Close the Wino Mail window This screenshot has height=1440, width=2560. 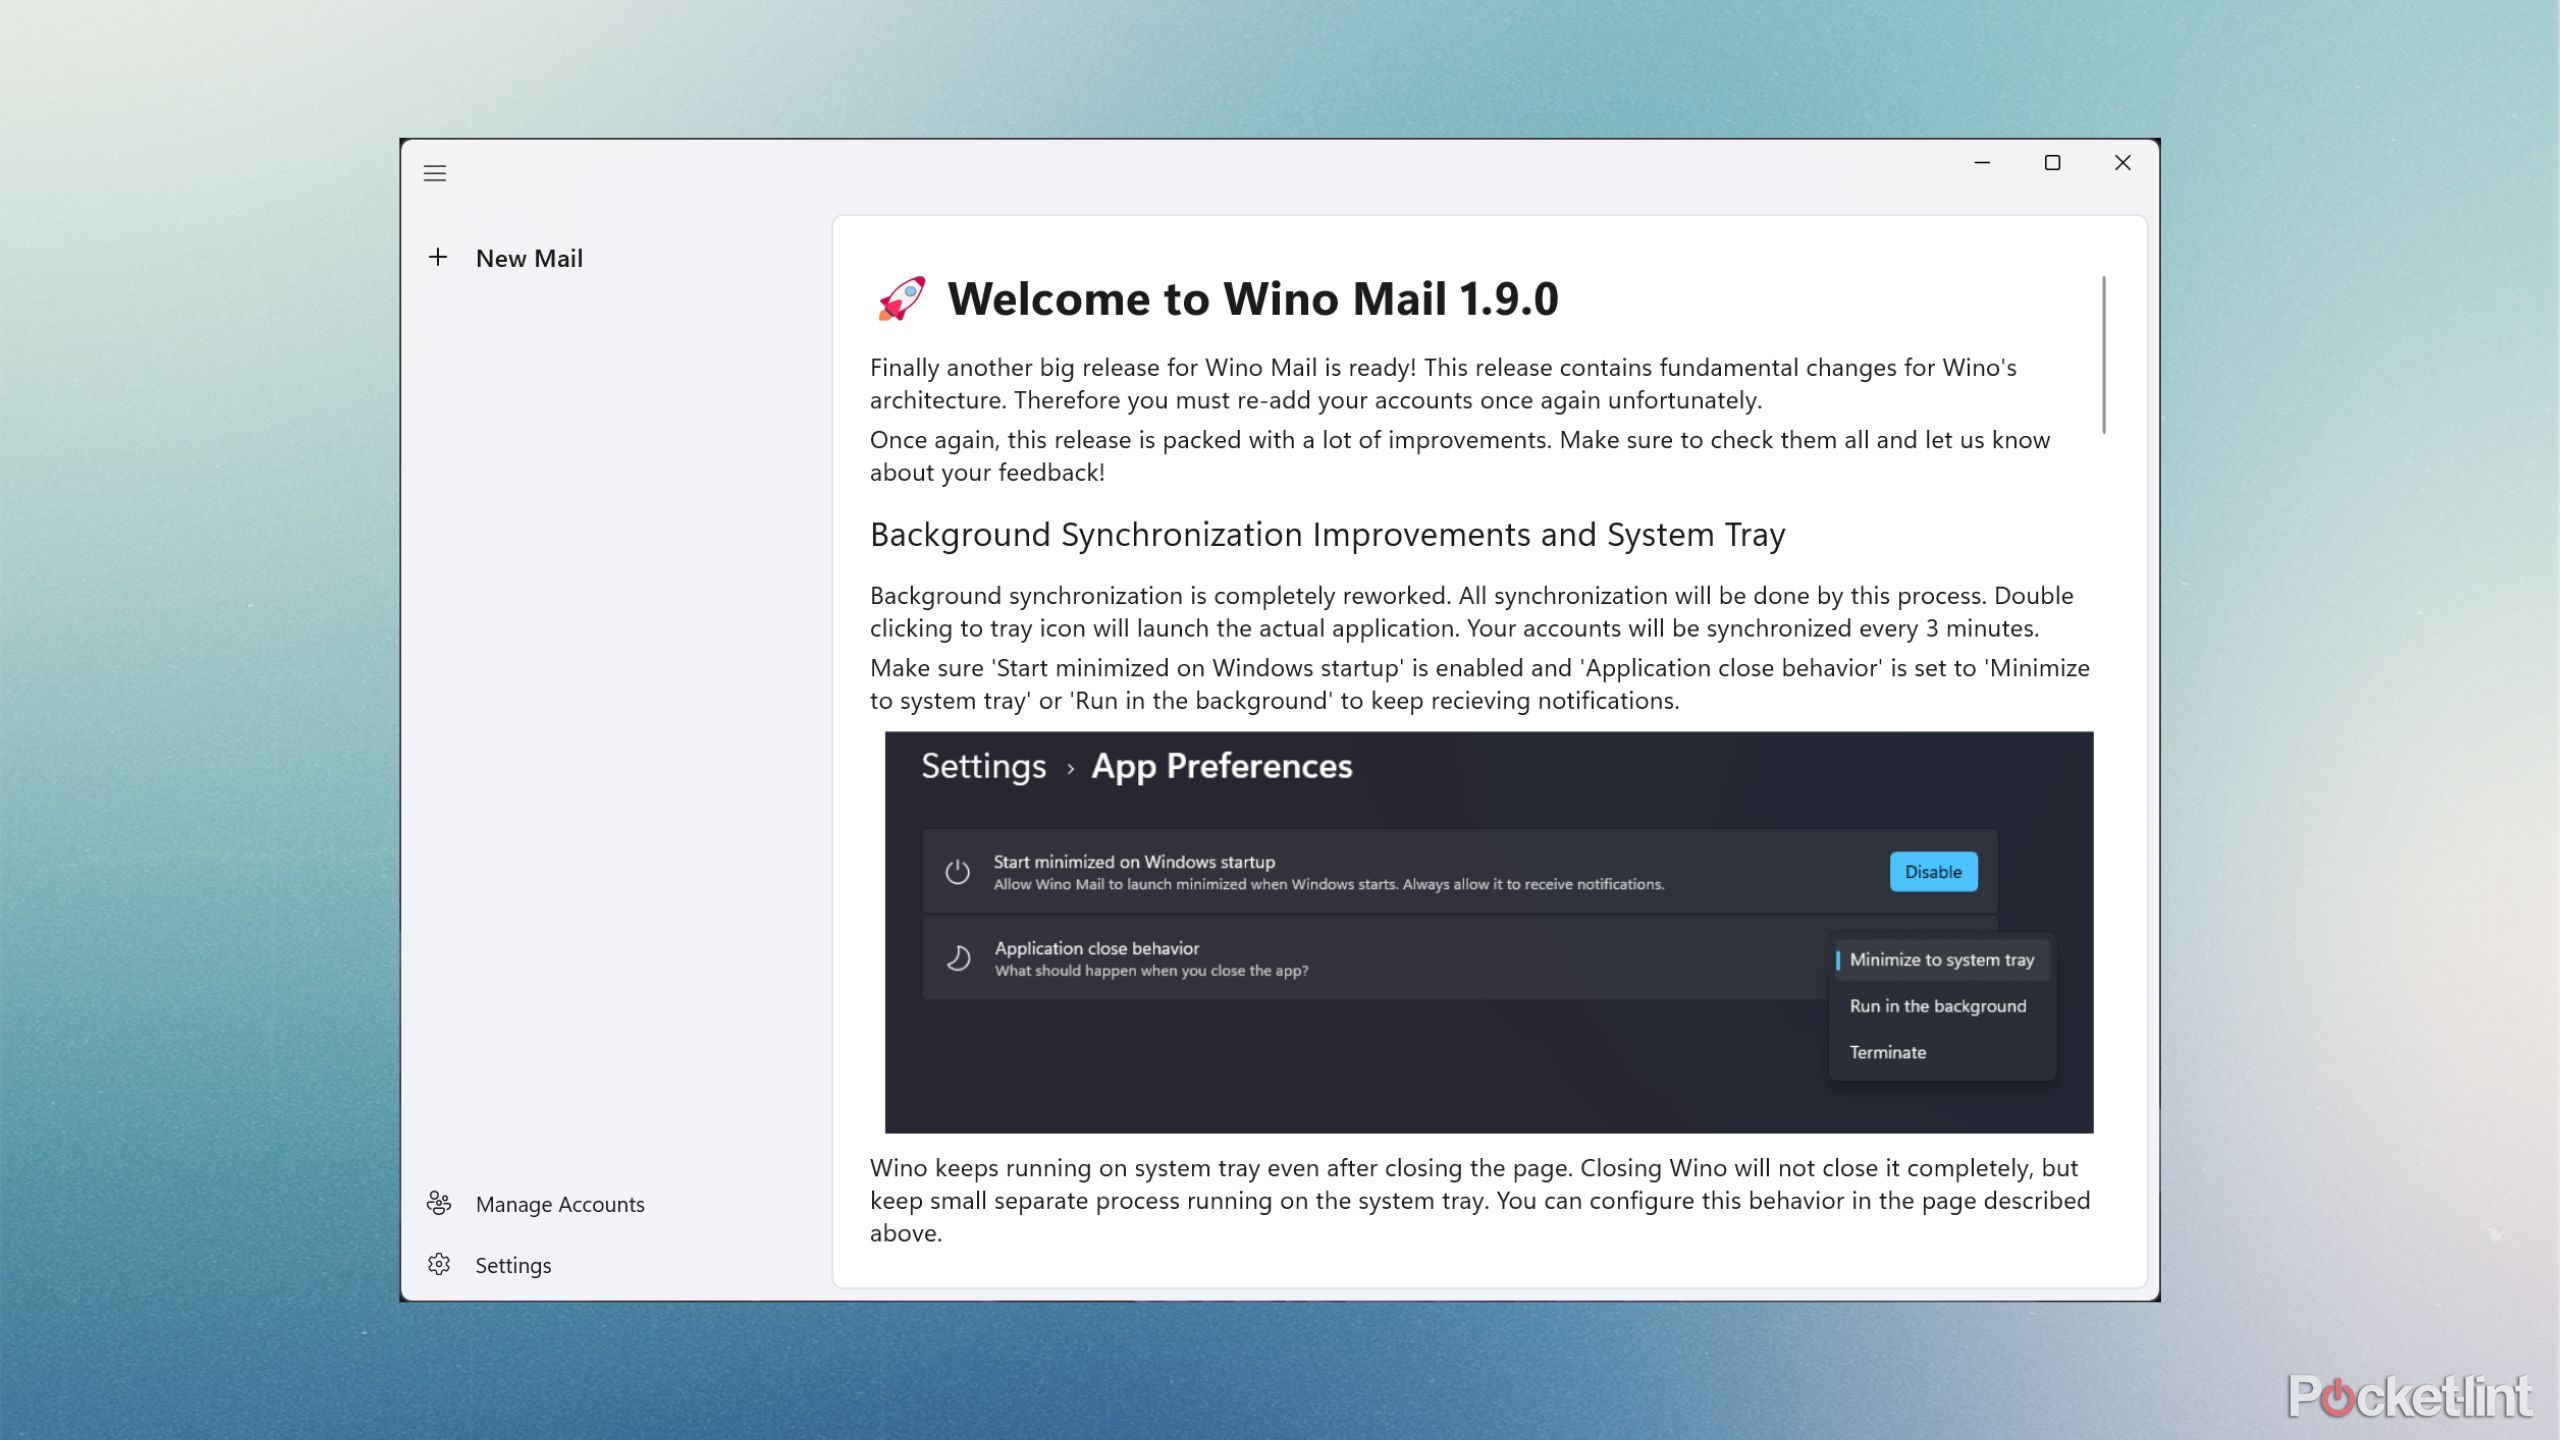[2122, 163]
